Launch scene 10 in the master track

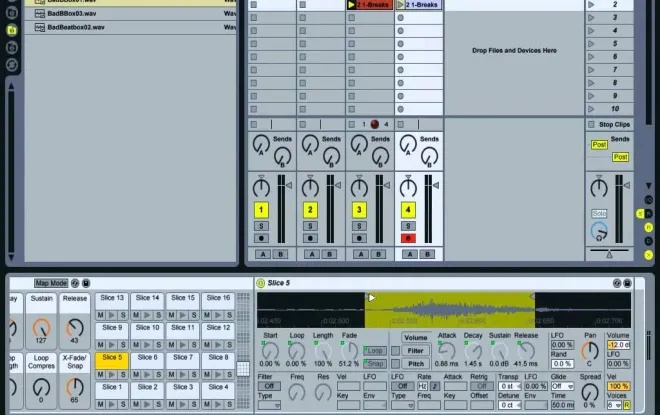coord(591,109)
